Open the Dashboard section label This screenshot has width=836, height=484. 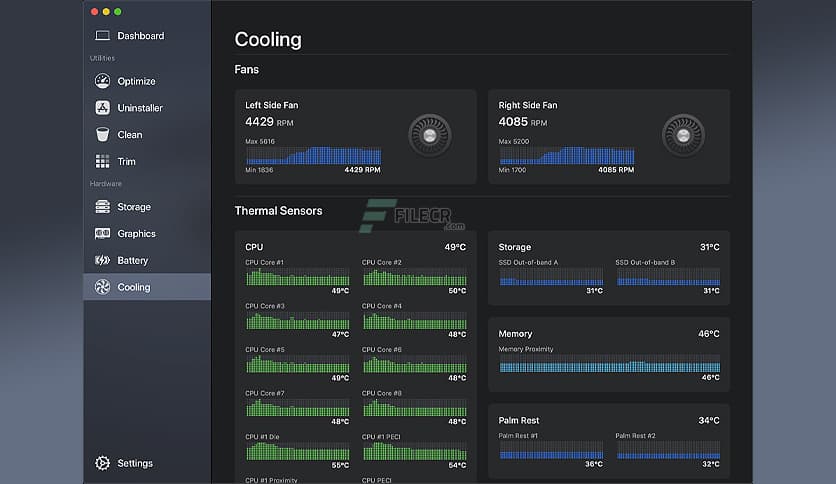[x=141, y=36]
